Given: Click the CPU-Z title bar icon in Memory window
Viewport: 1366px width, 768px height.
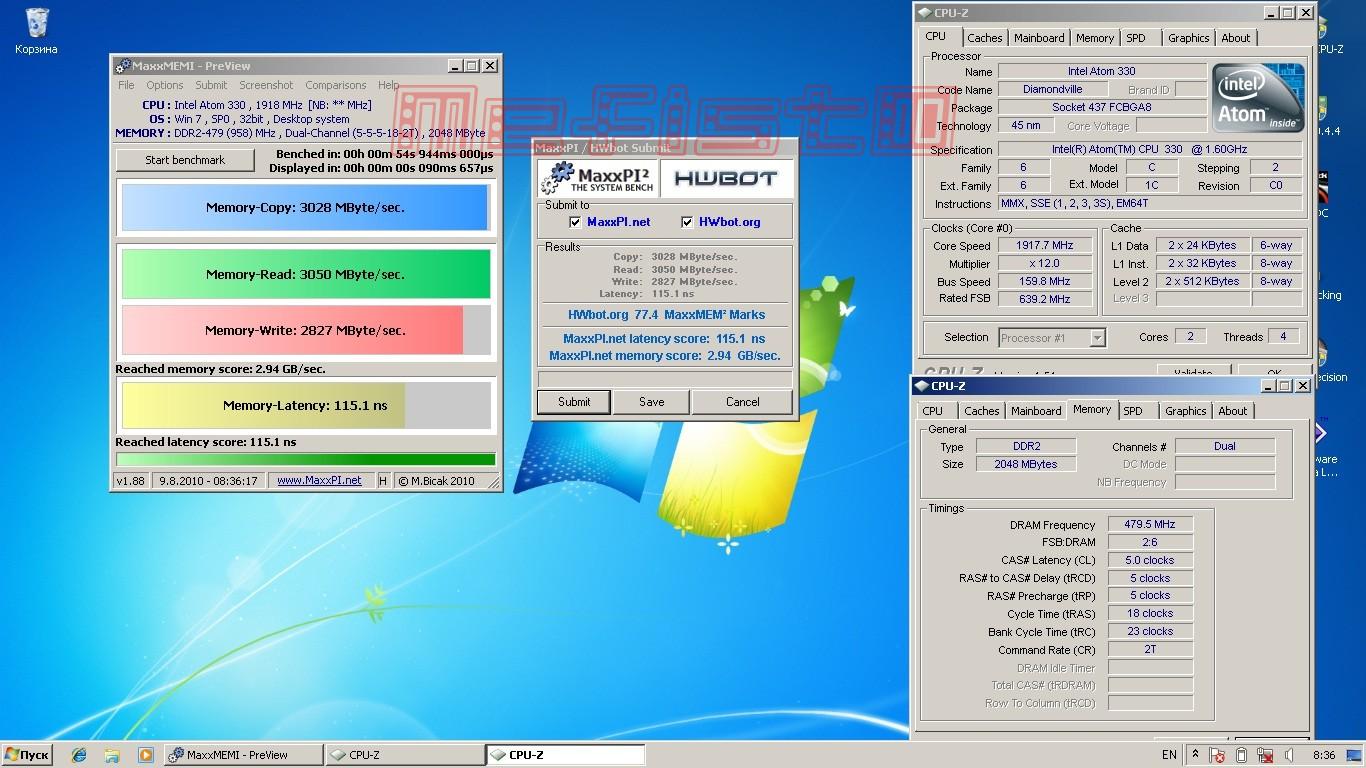Looking at the screenshot, I should pyautogui.click(x=922, y=386).
